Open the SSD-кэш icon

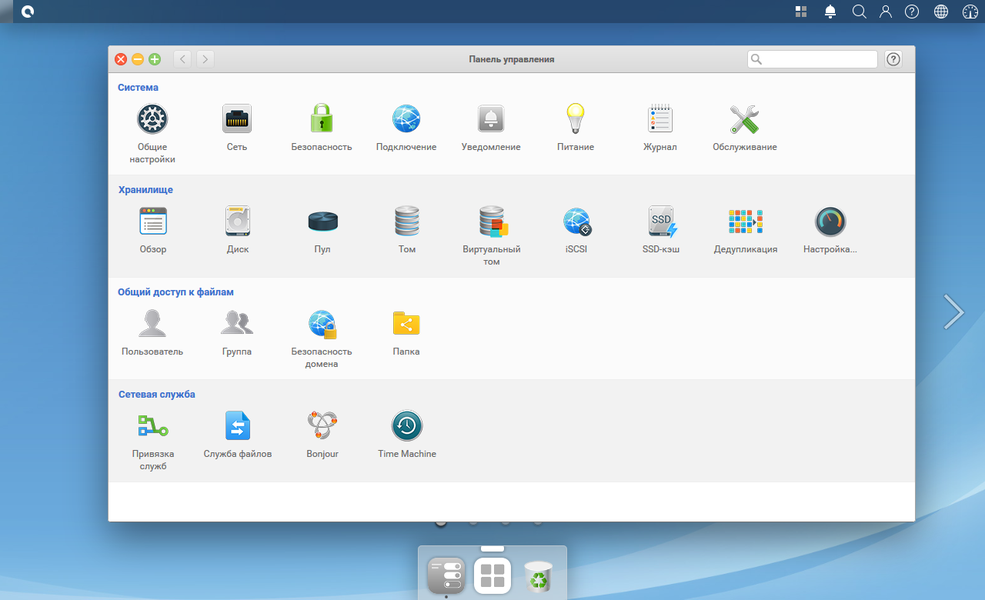click(661, 221)
